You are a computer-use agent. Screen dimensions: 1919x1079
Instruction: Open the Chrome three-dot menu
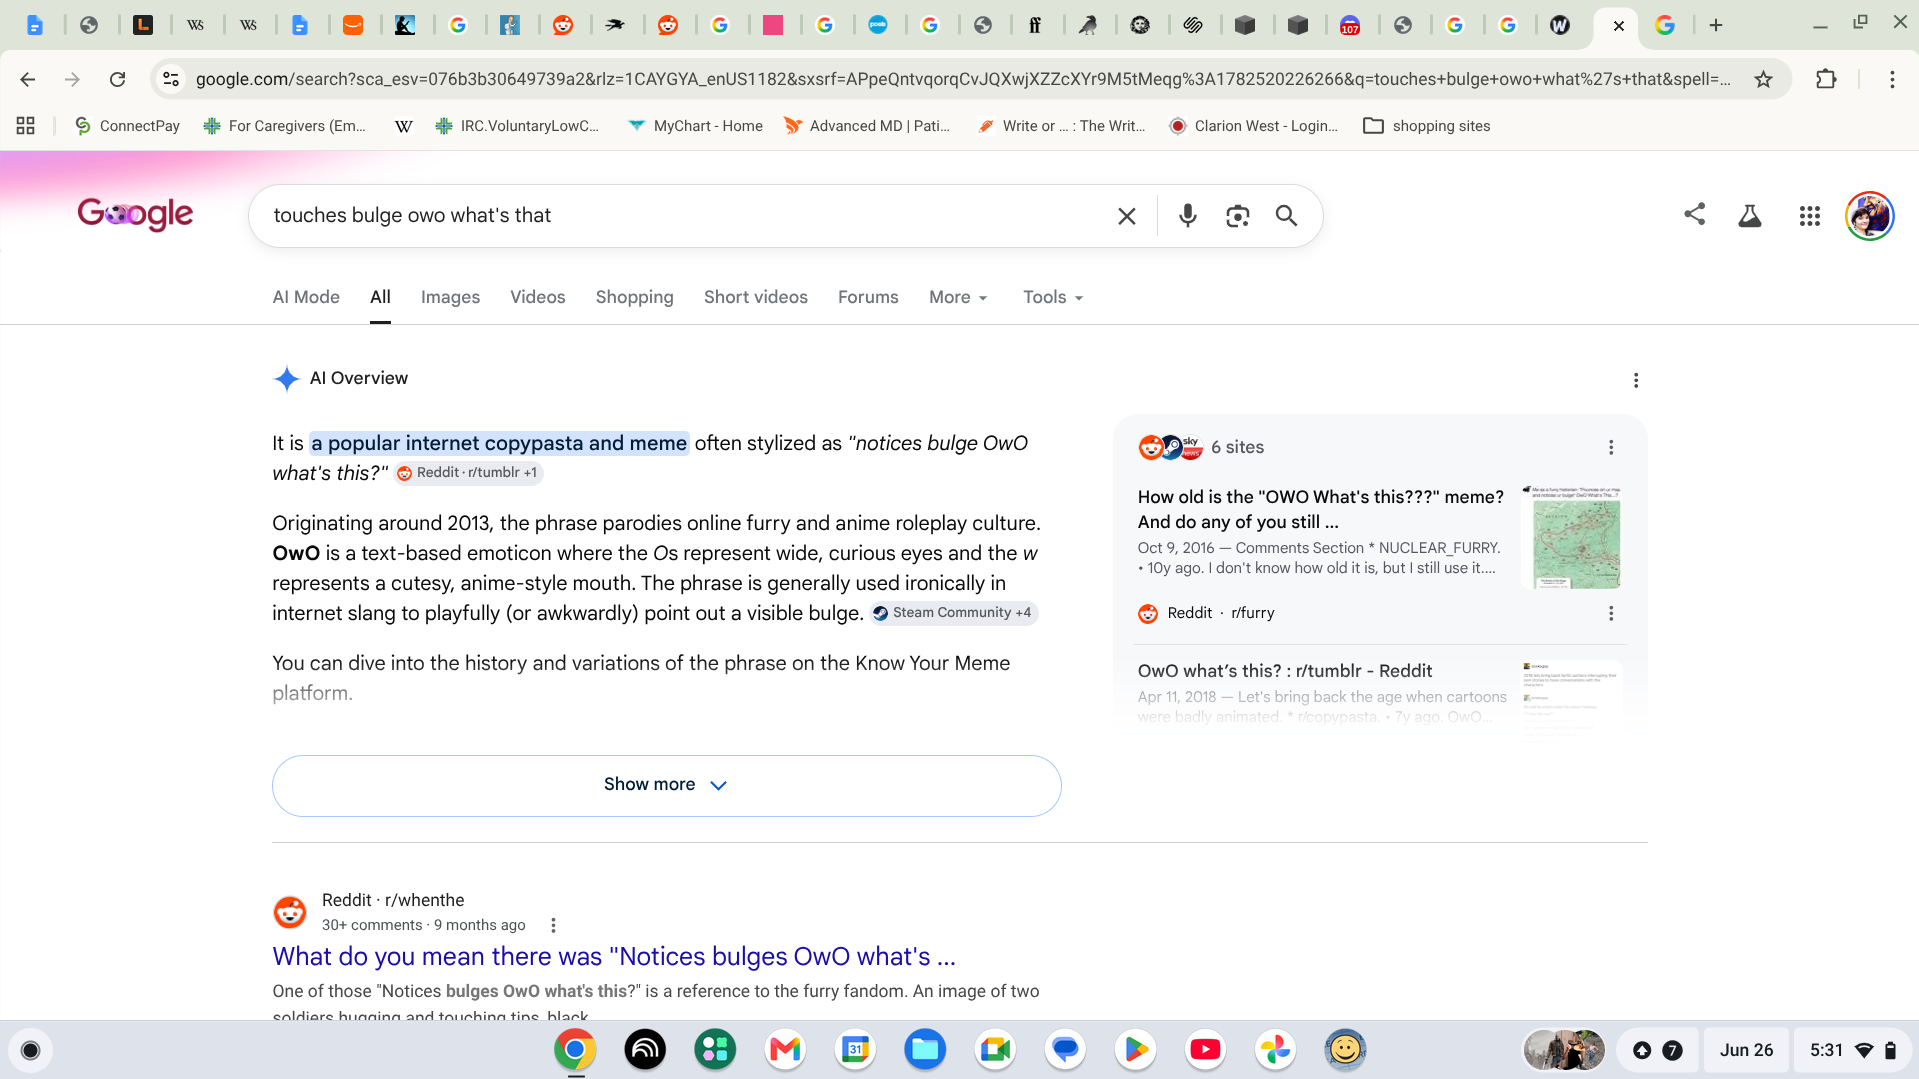[x=1892, y=79]
